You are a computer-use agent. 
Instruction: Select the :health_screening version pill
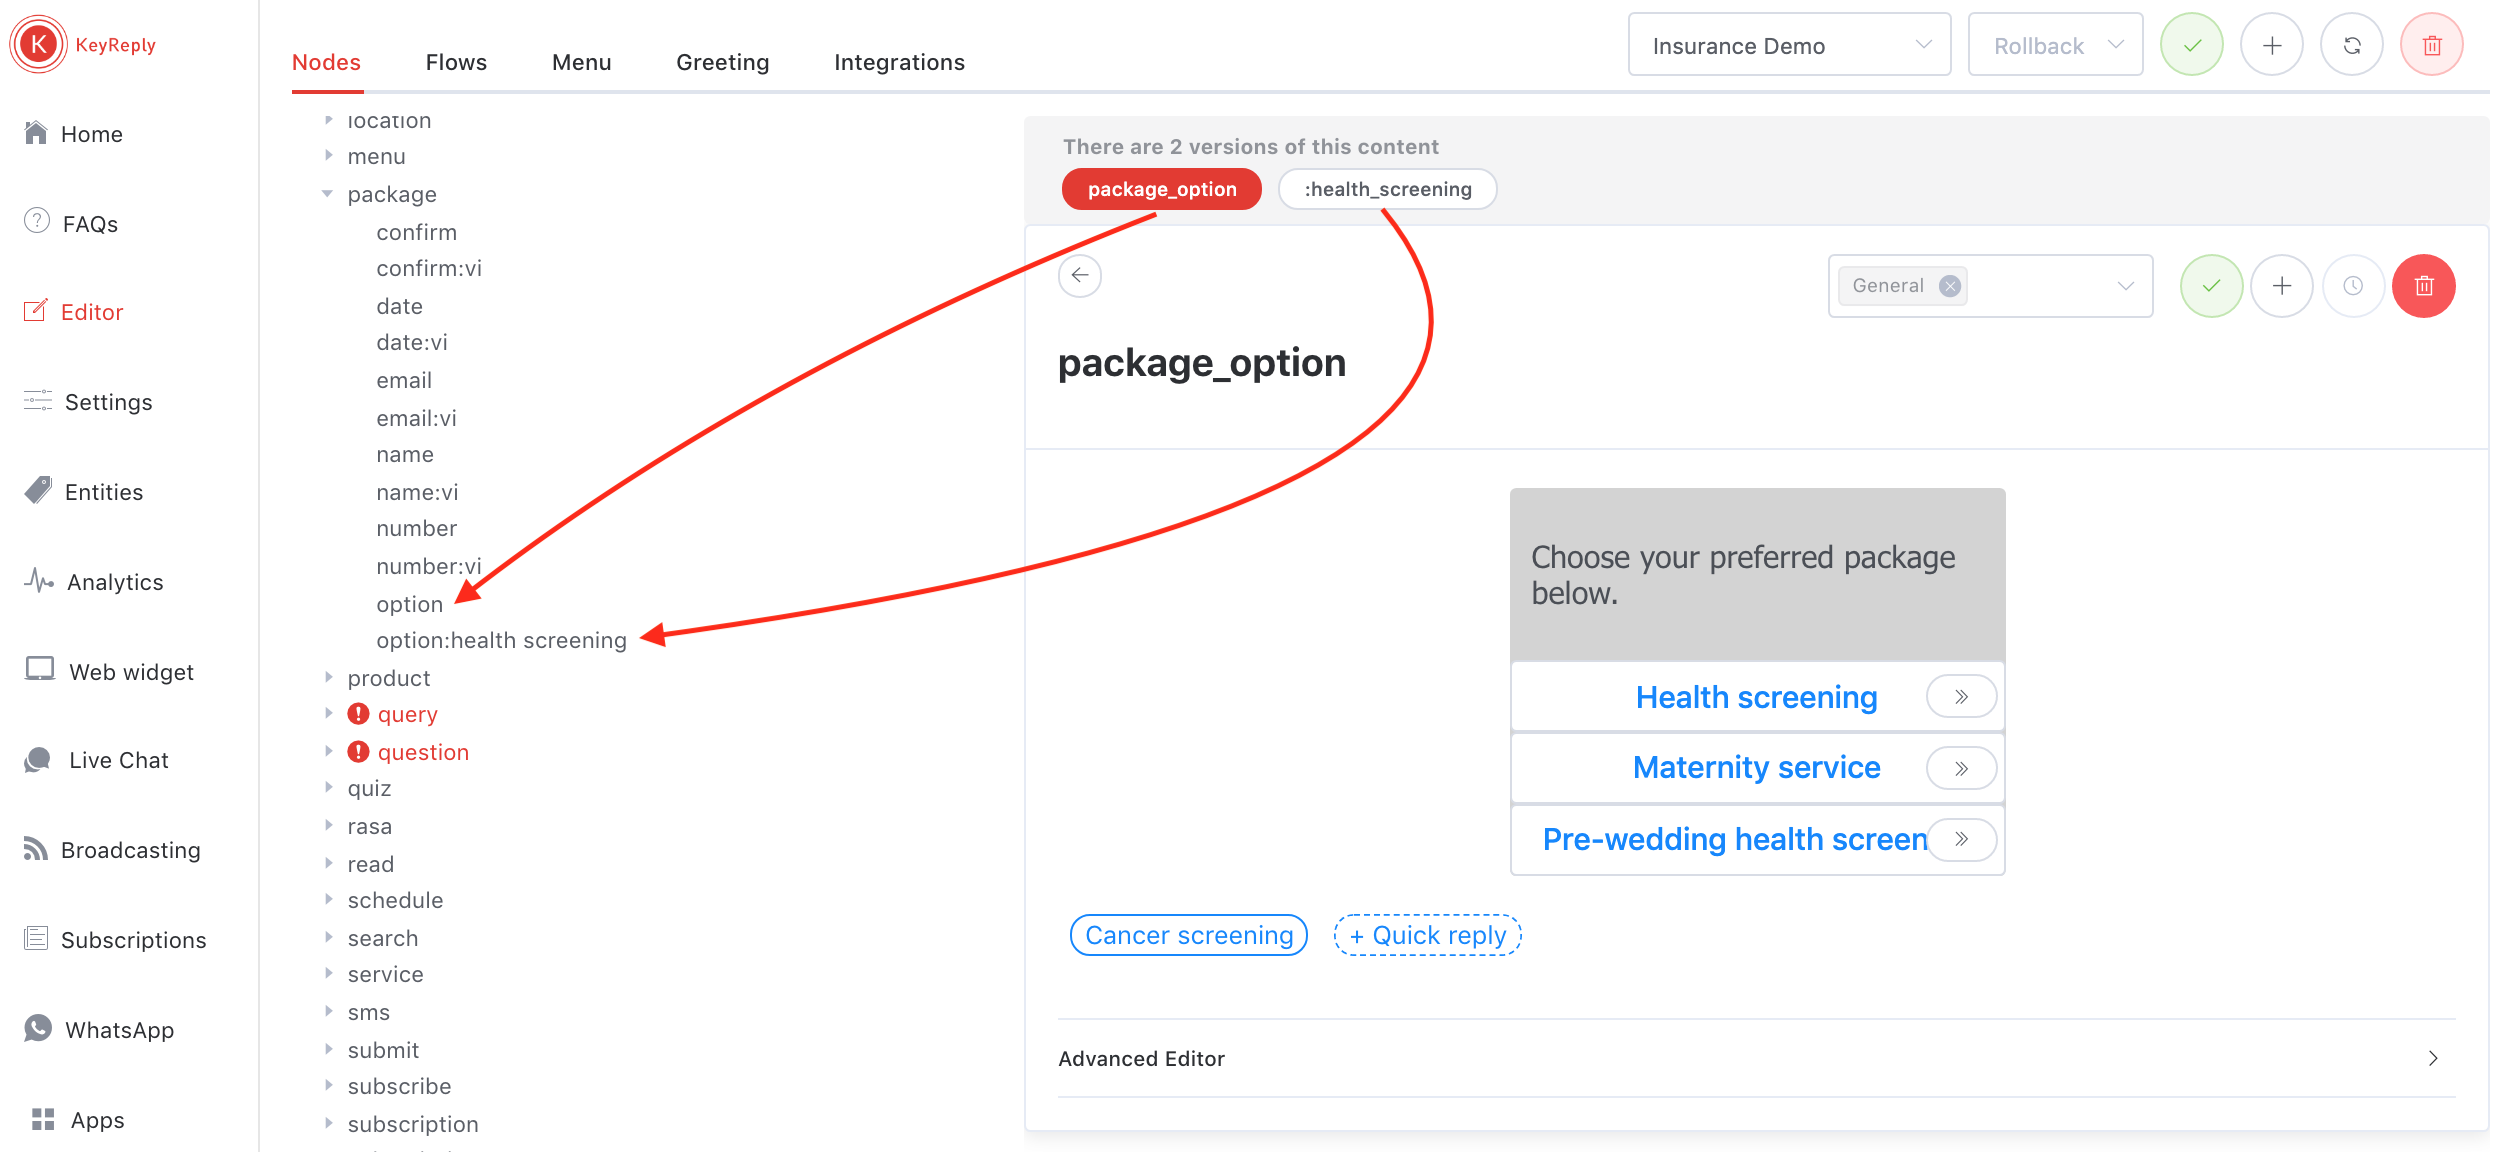1387,189
